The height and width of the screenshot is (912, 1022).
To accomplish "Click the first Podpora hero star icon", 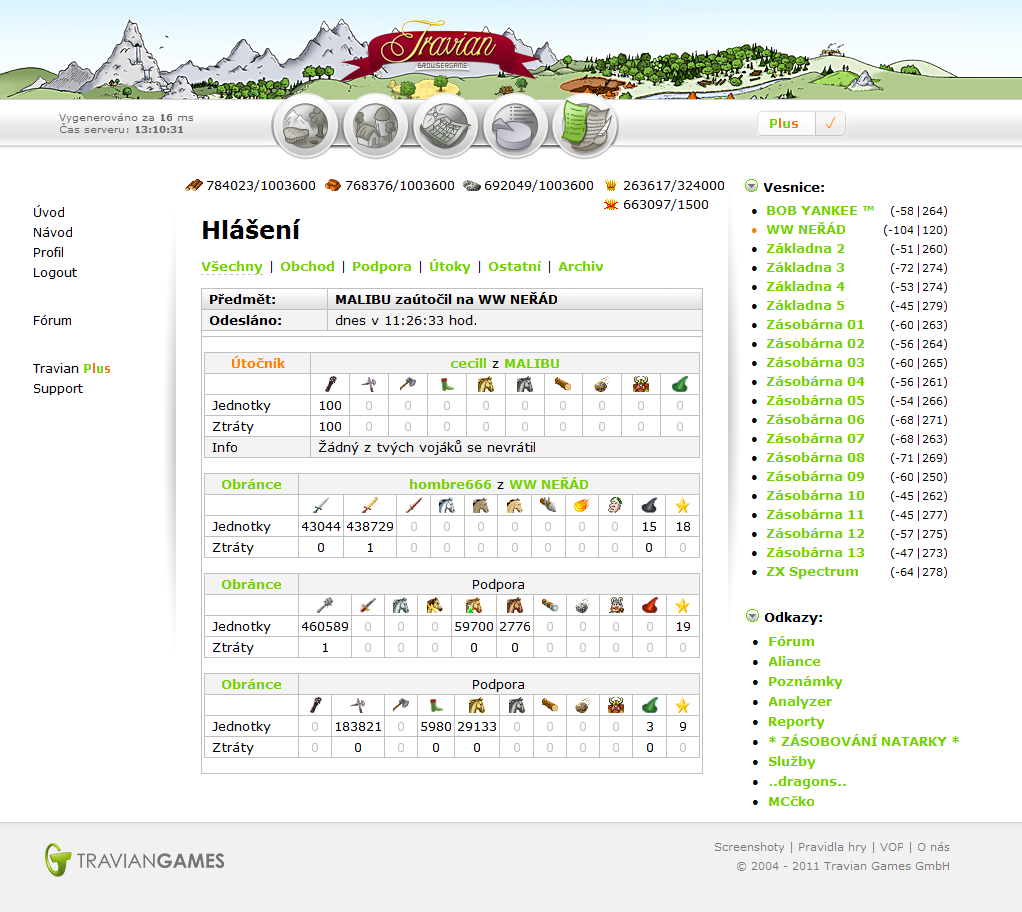I will coord(682,606).
